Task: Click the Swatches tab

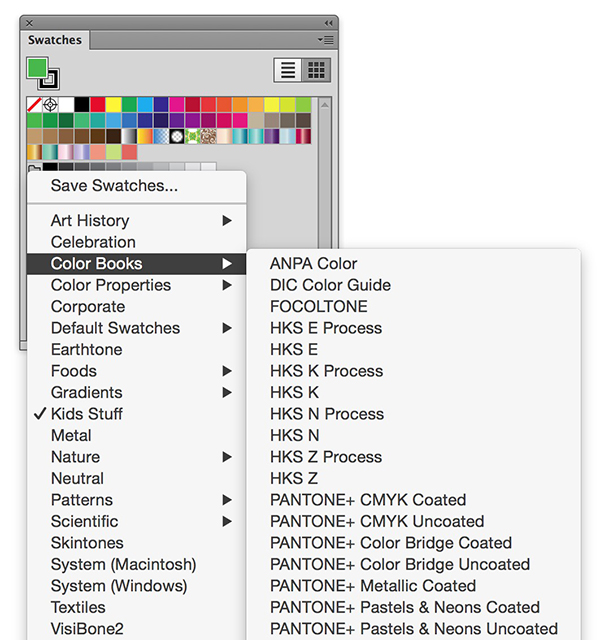Action: coord(55,40)
